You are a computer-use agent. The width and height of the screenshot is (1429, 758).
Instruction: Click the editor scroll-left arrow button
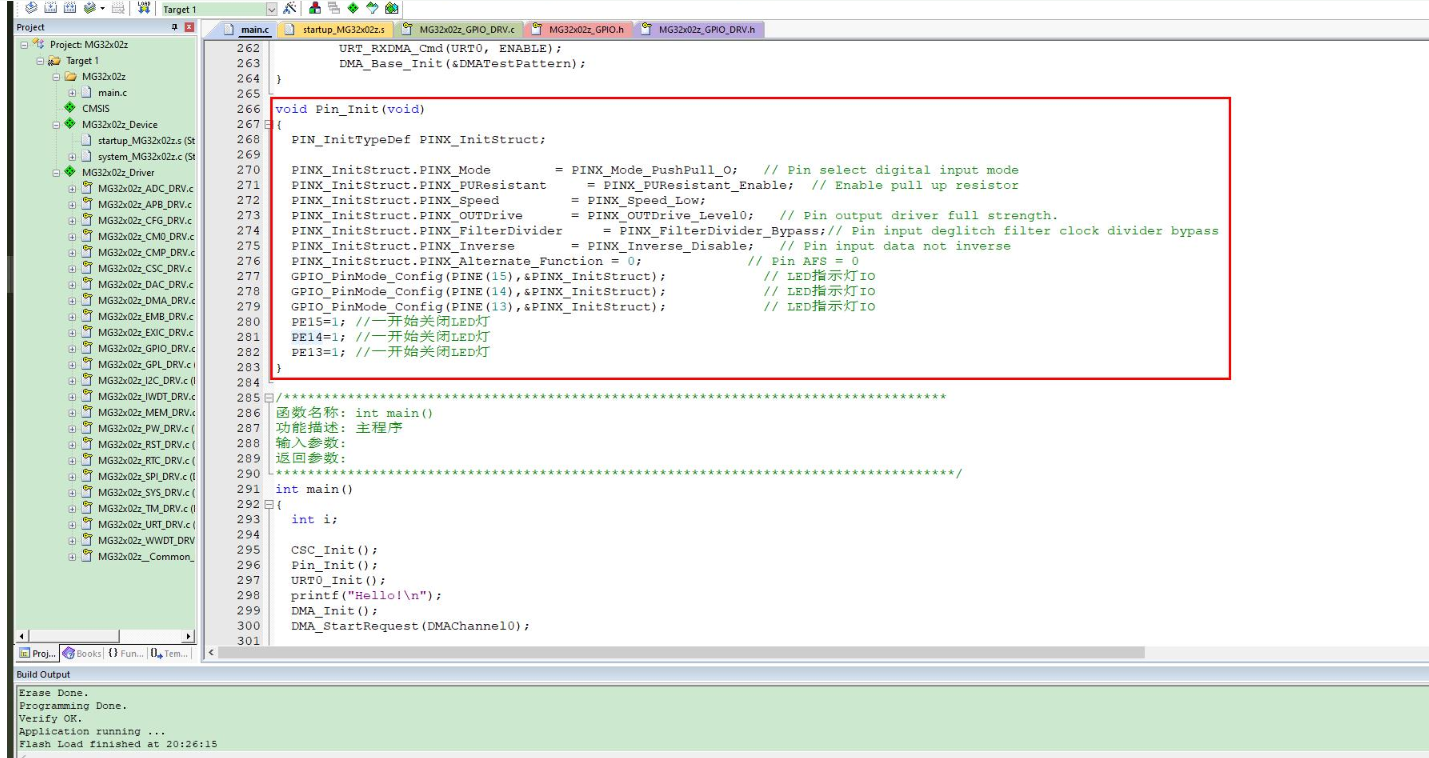click(210, 653)
